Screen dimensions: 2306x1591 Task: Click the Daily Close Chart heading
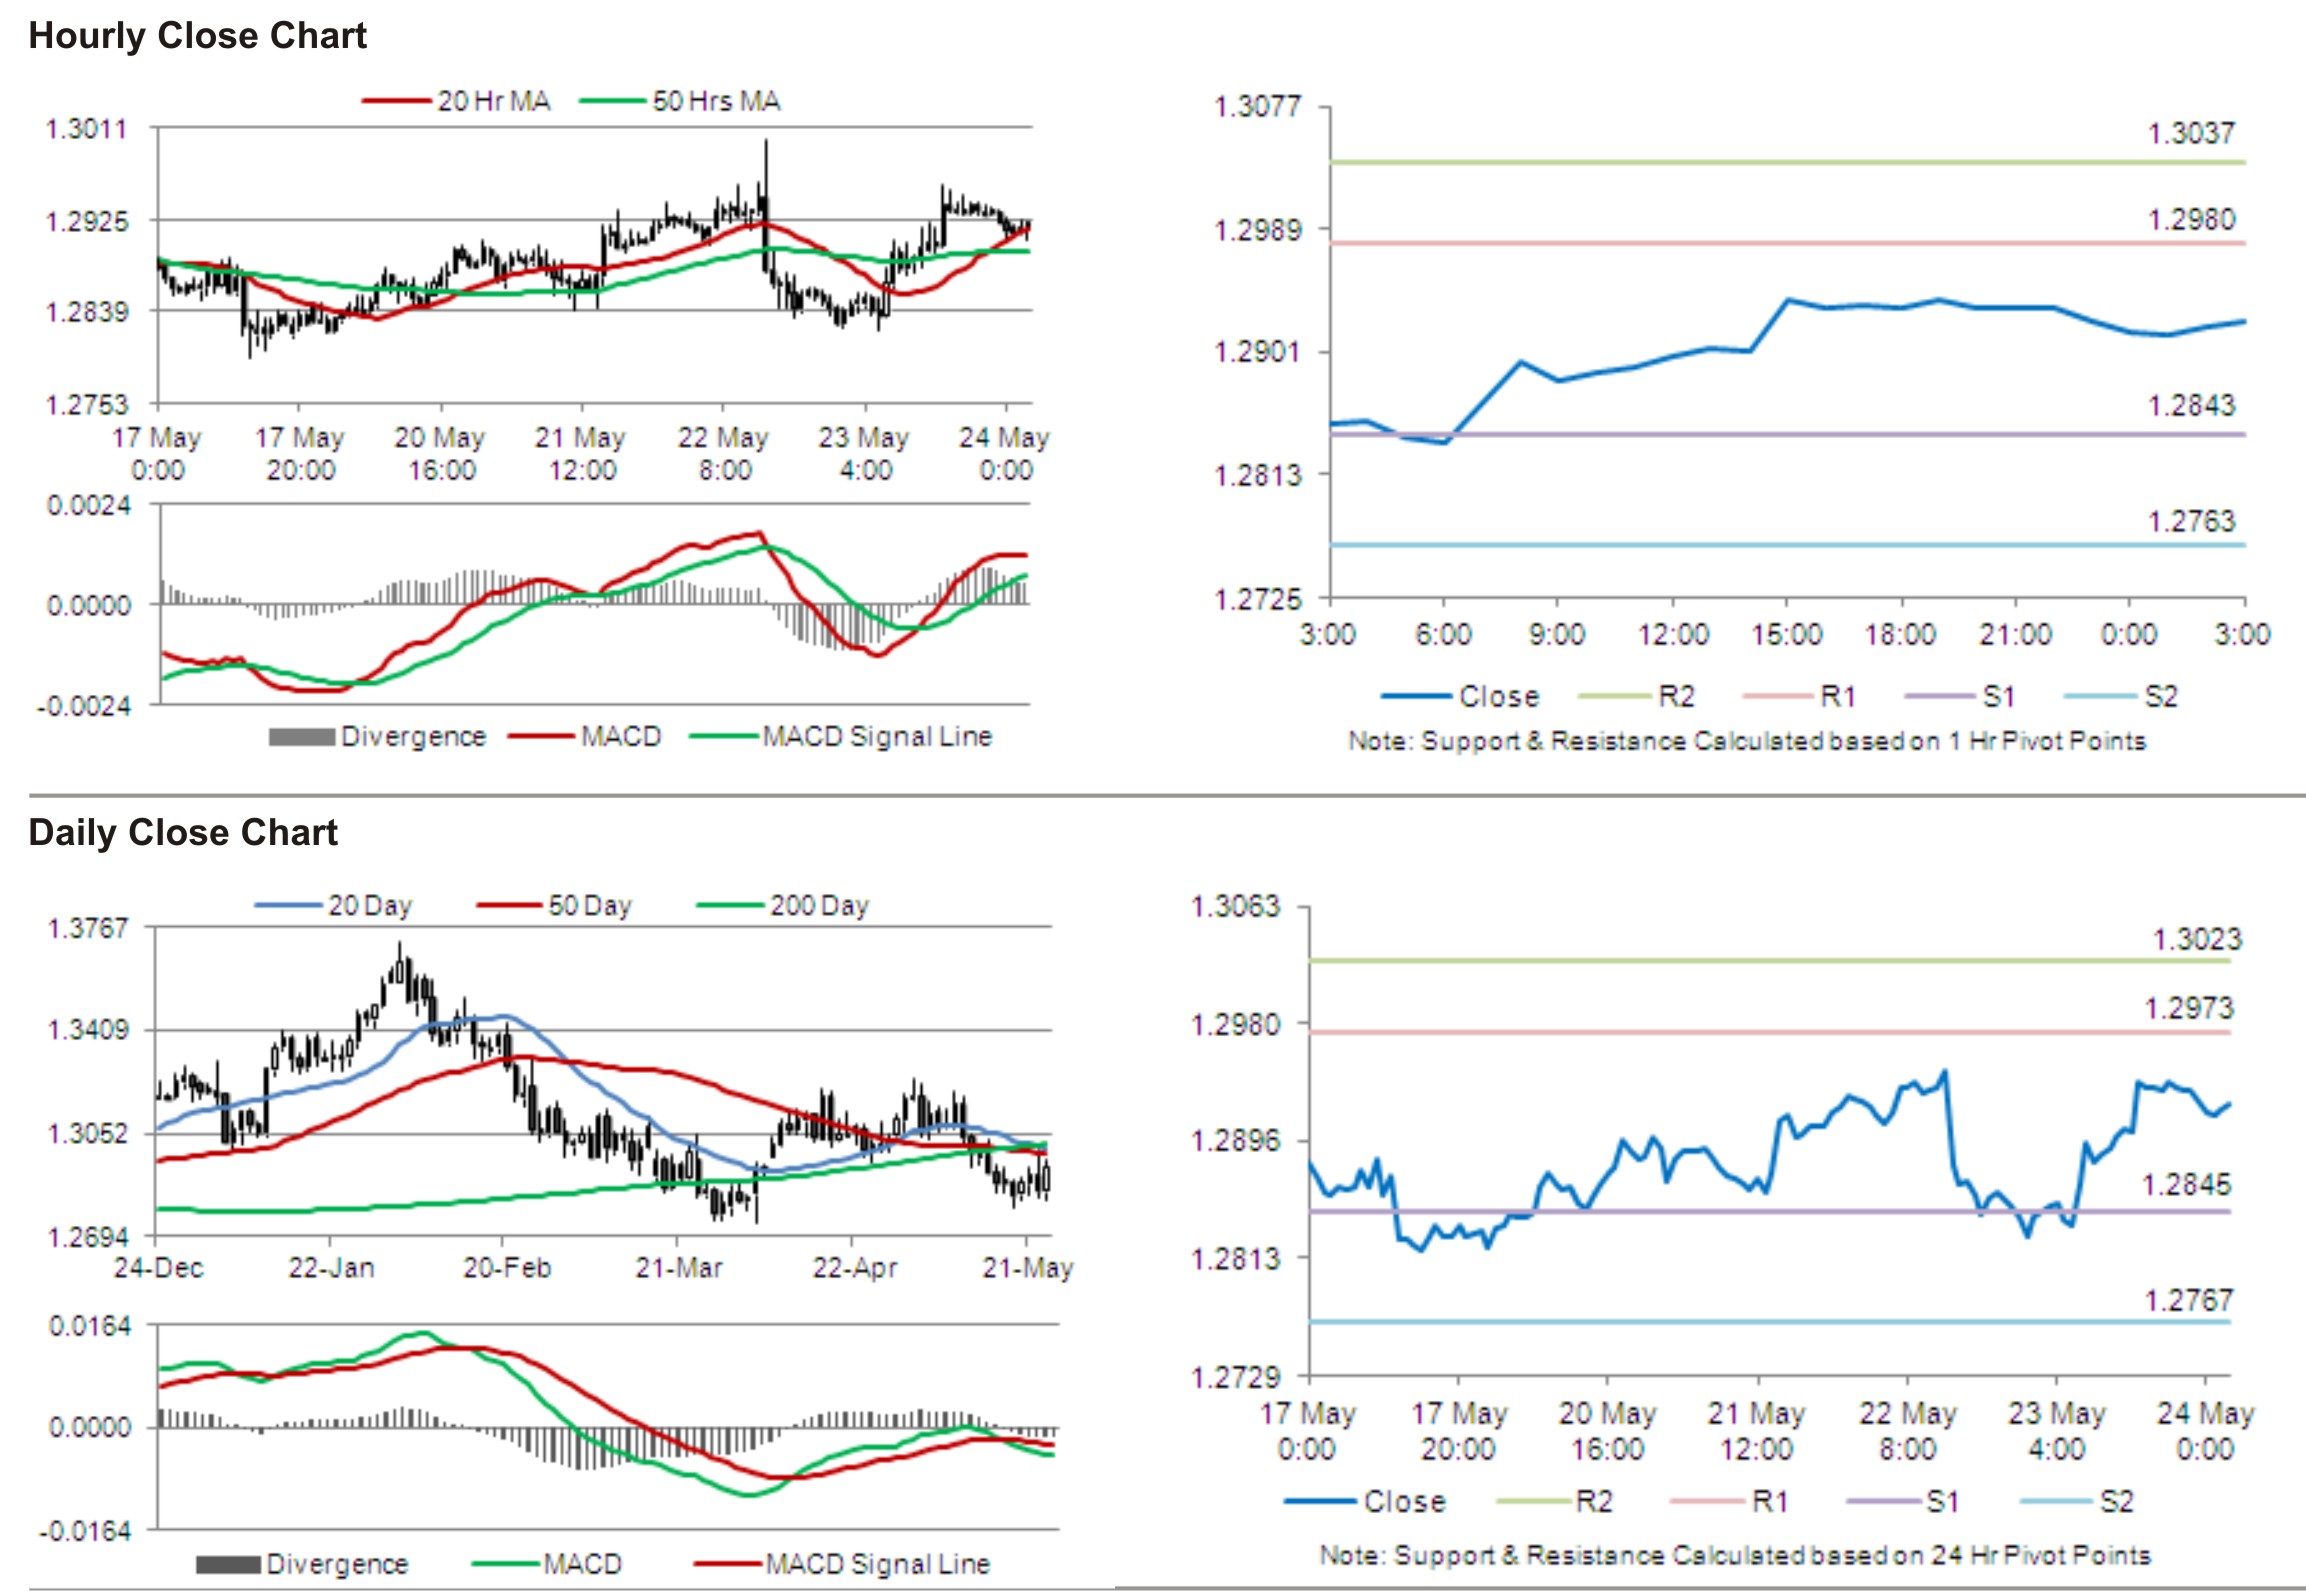click(183, 832)
